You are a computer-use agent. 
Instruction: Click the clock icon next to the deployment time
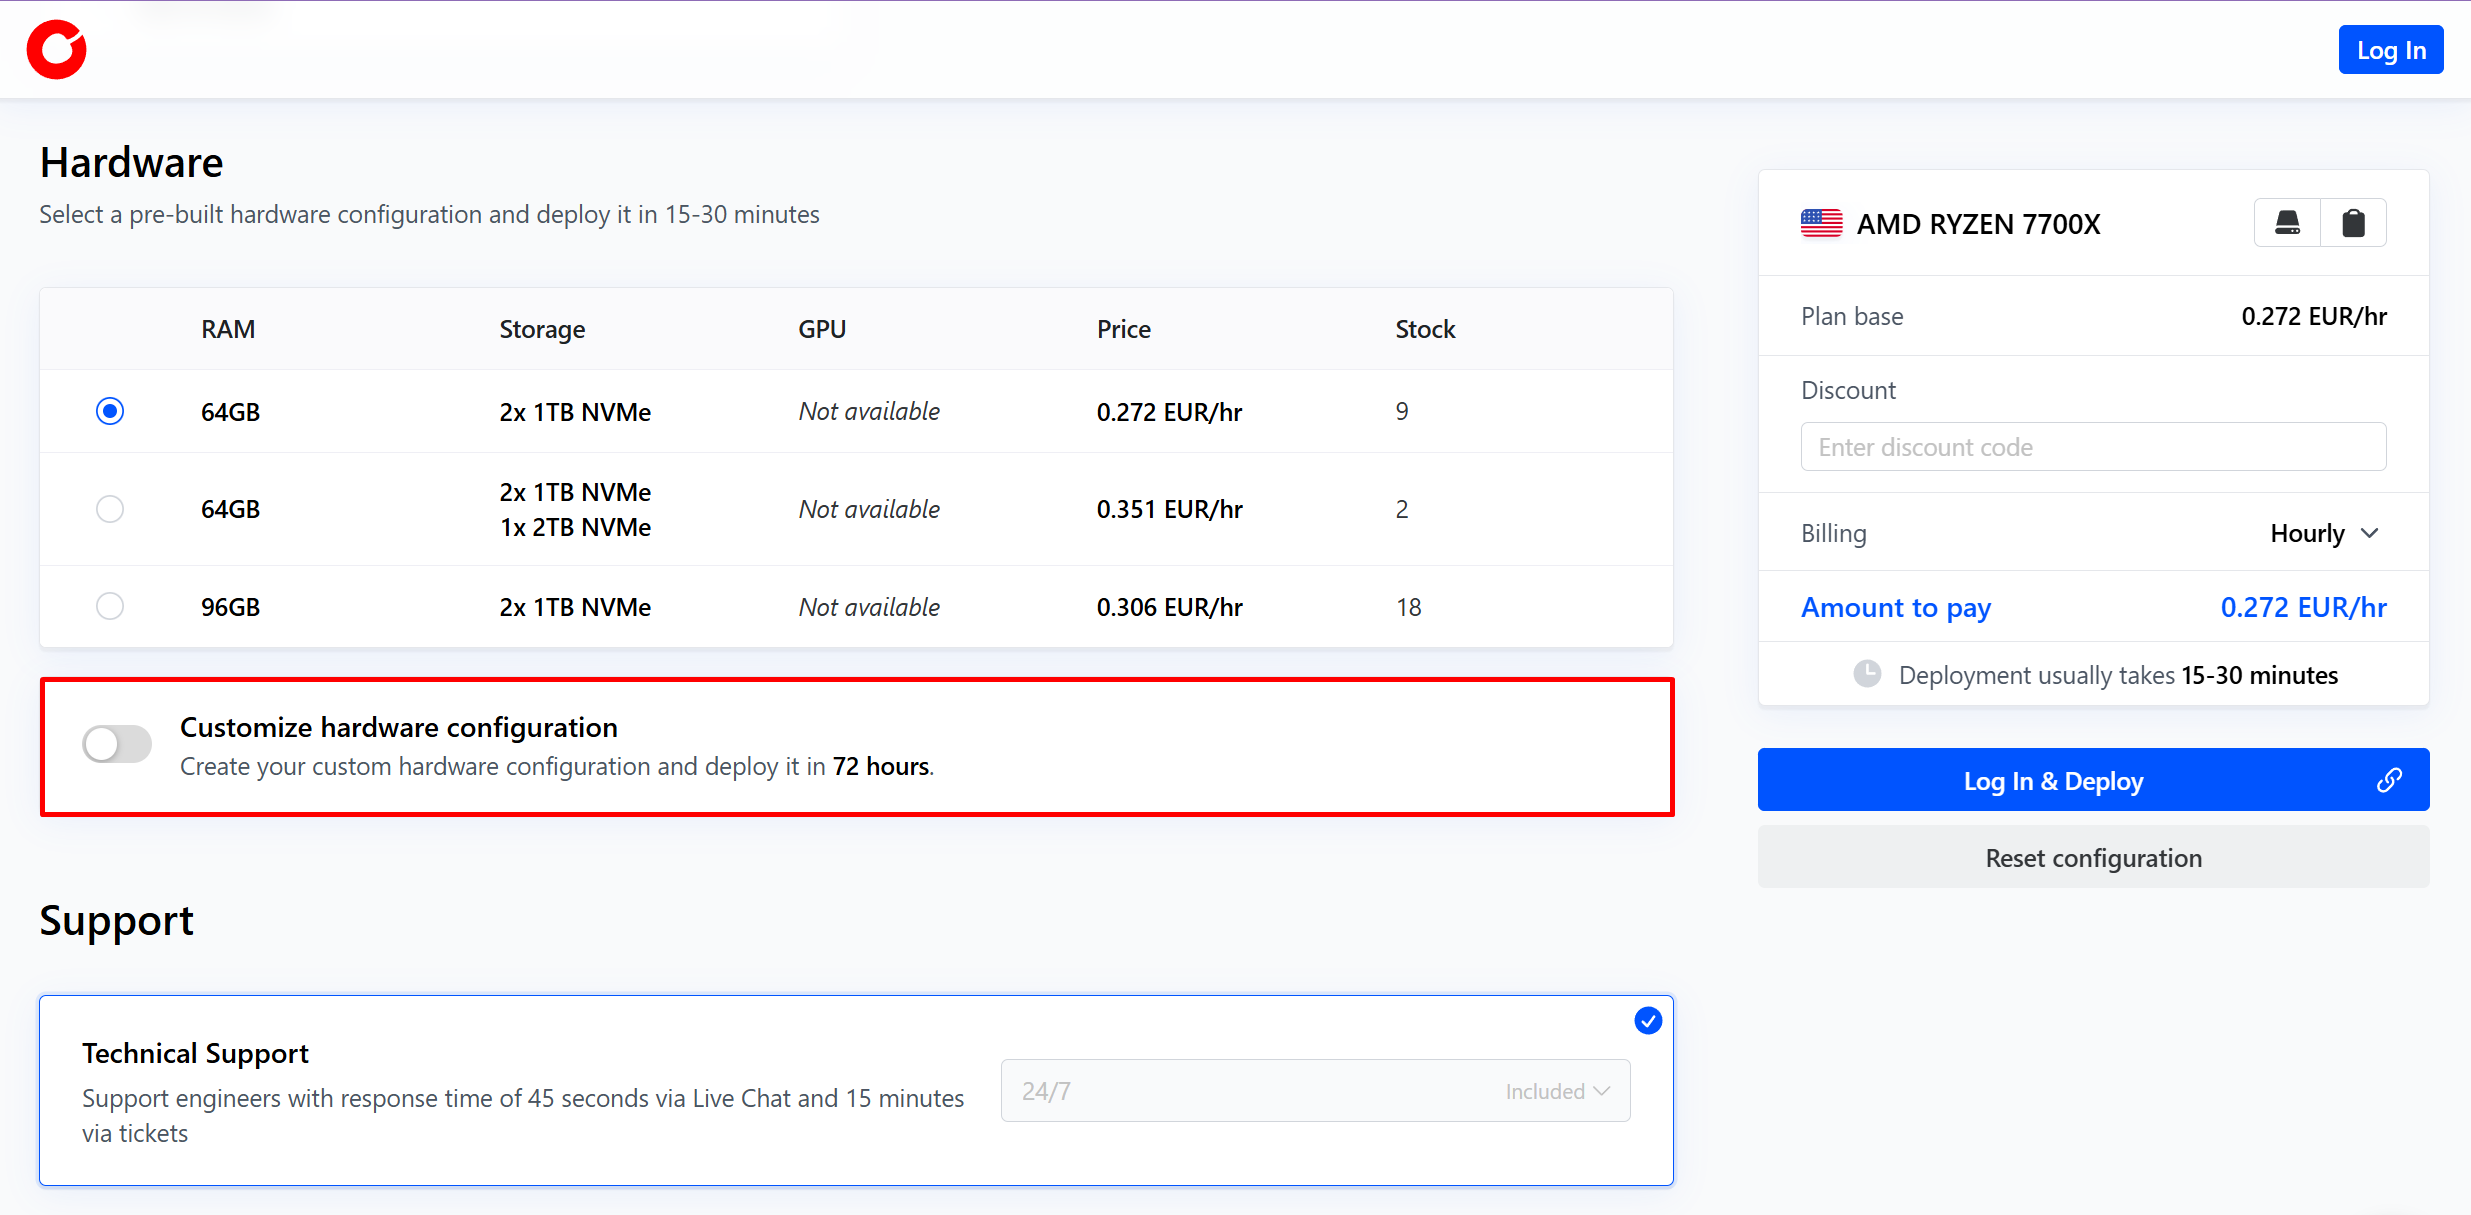tap(1866, 674)
